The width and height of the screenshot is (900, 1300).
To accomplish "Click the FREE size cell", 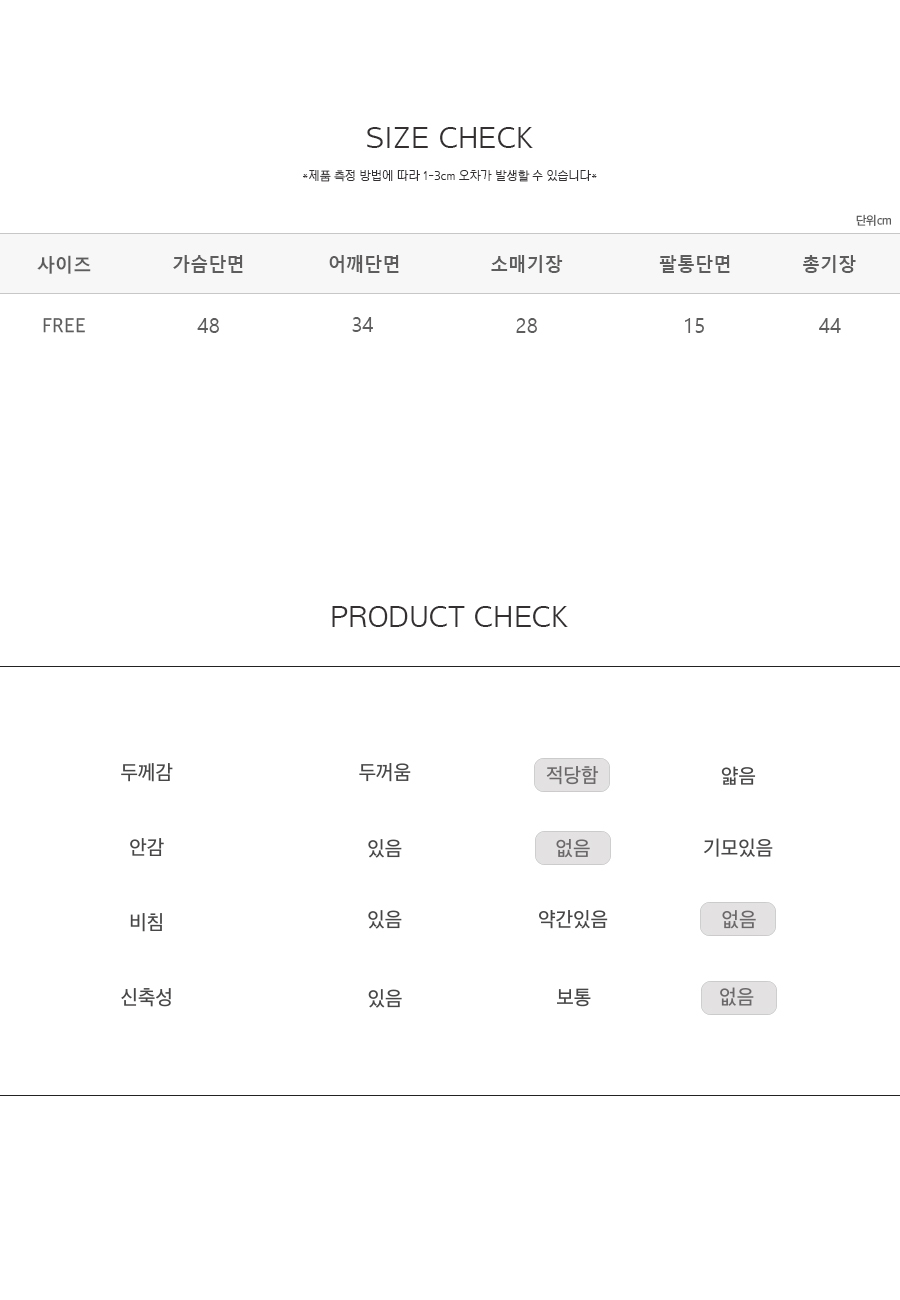I will pos(64,326).
